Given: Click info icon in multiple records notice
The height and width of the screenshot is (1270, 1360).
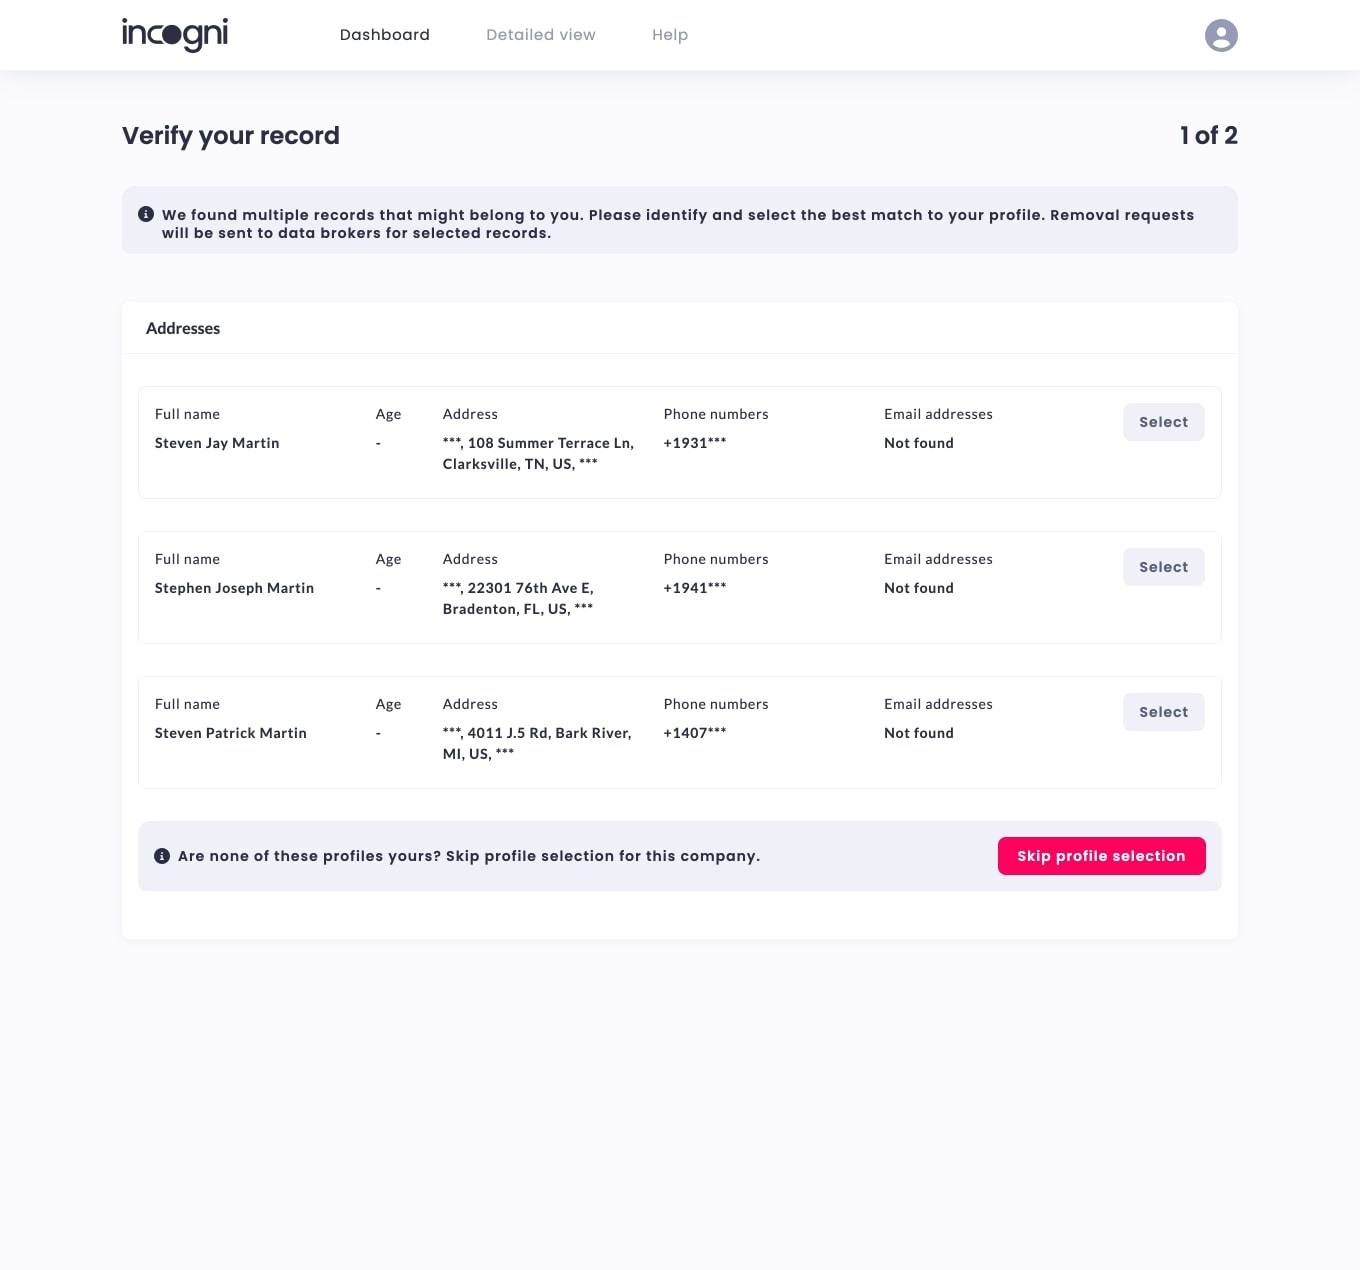Looking at the screenshot, I should pos(146,214).
